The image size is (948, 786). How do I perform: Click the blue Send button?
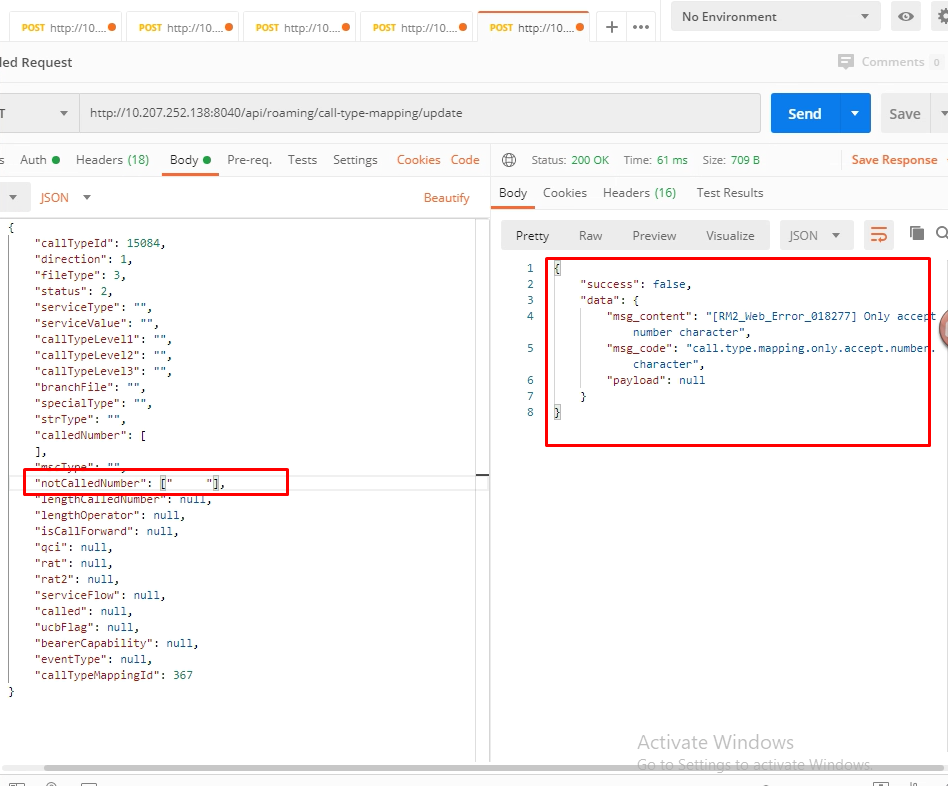pyautogui.click(x=805, y=114)
